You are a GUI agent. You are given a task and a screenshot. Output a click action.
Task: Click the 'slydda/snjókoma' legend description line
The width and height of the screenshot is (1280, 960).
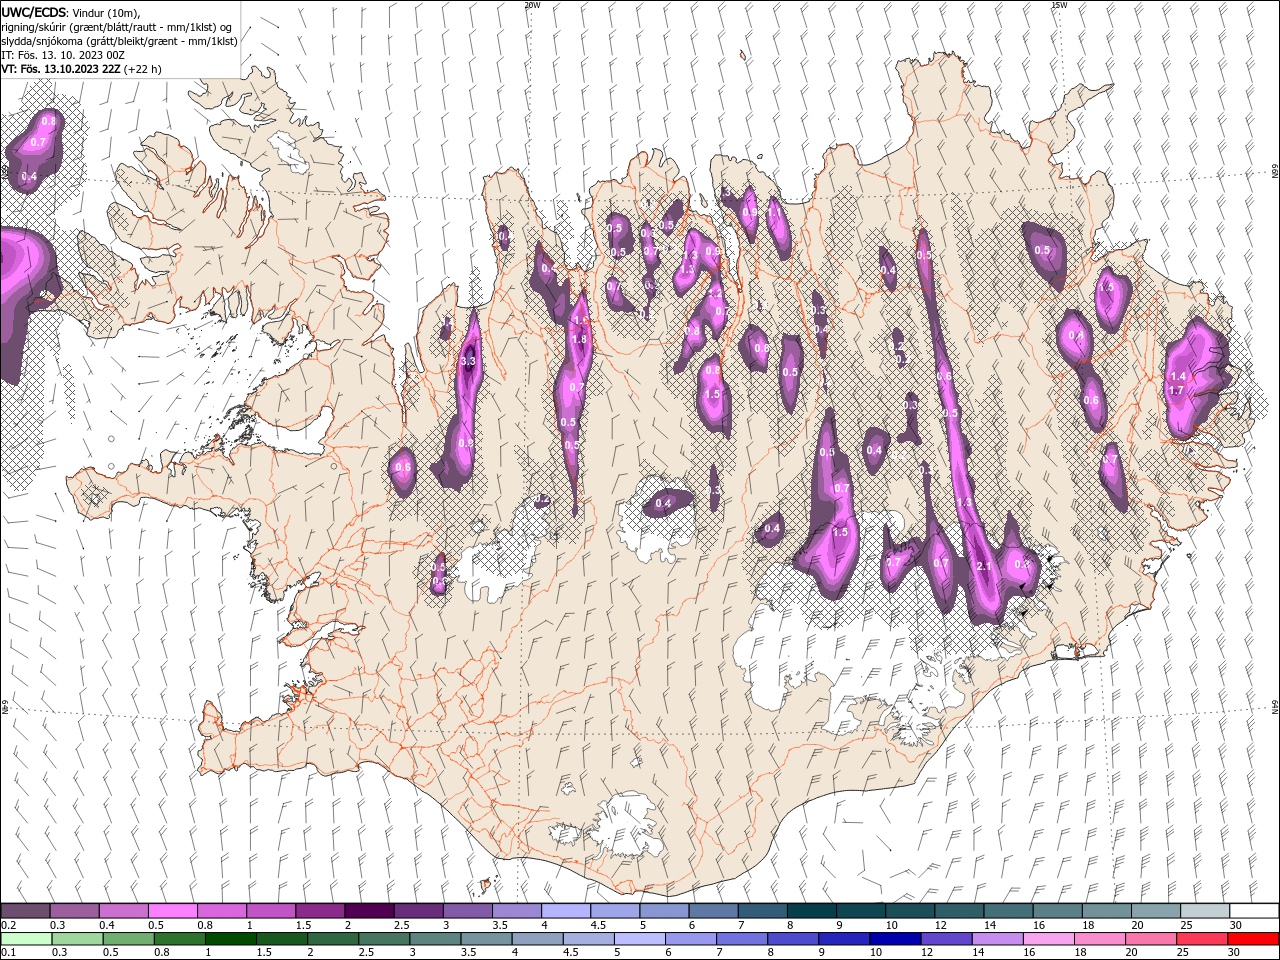click(x=119, y=41)
